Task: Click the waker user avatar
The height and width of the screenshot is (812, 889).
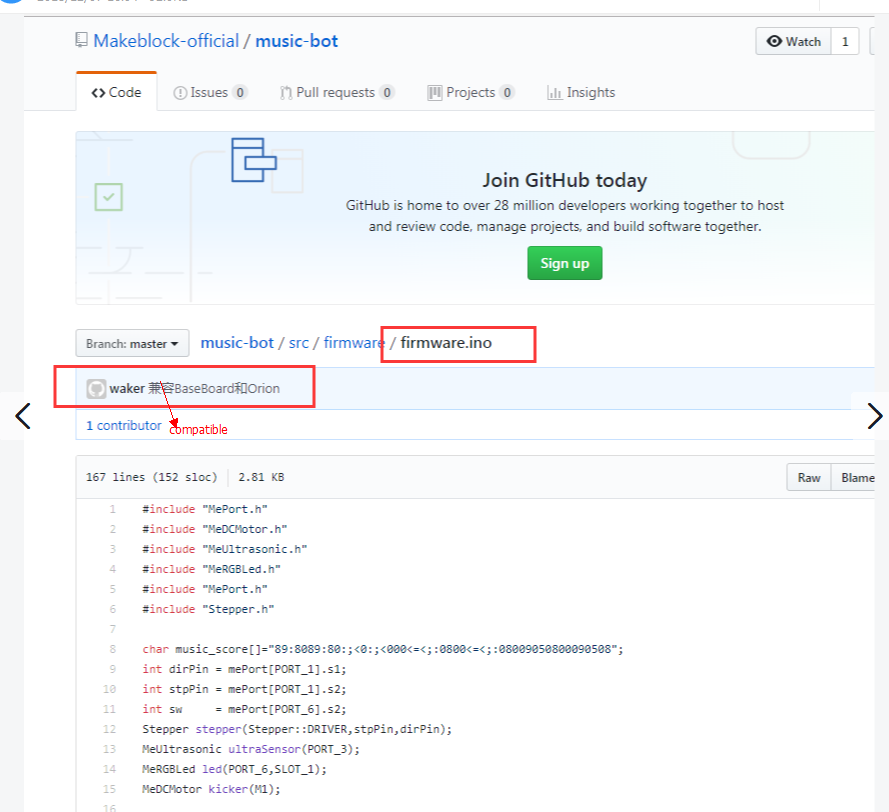Action: [96, 388]
